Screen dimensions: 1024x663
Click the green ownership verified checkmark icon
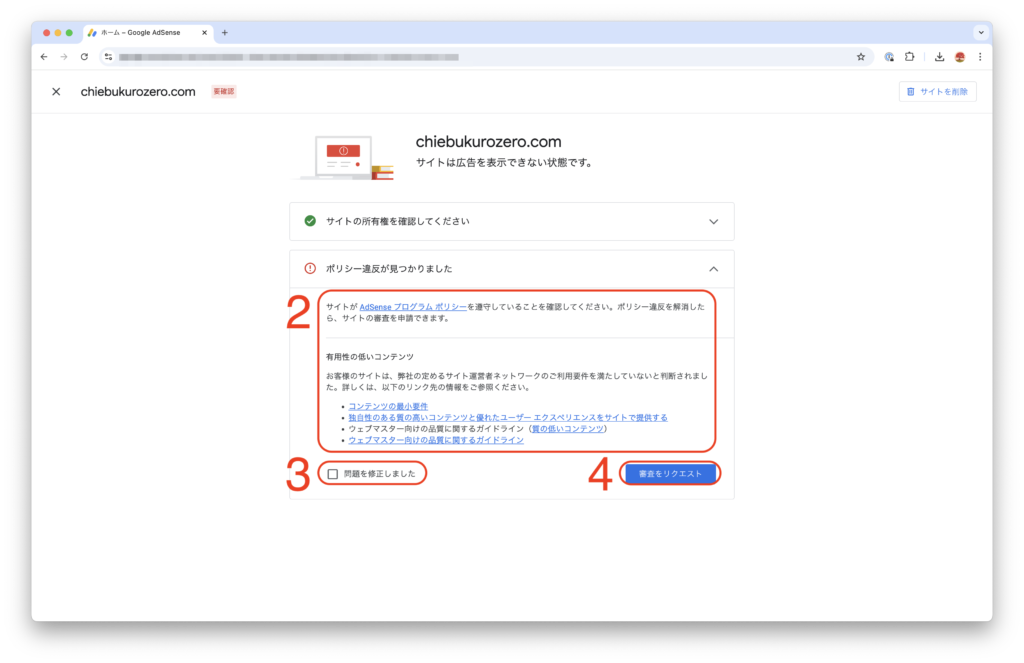[310, 221]
